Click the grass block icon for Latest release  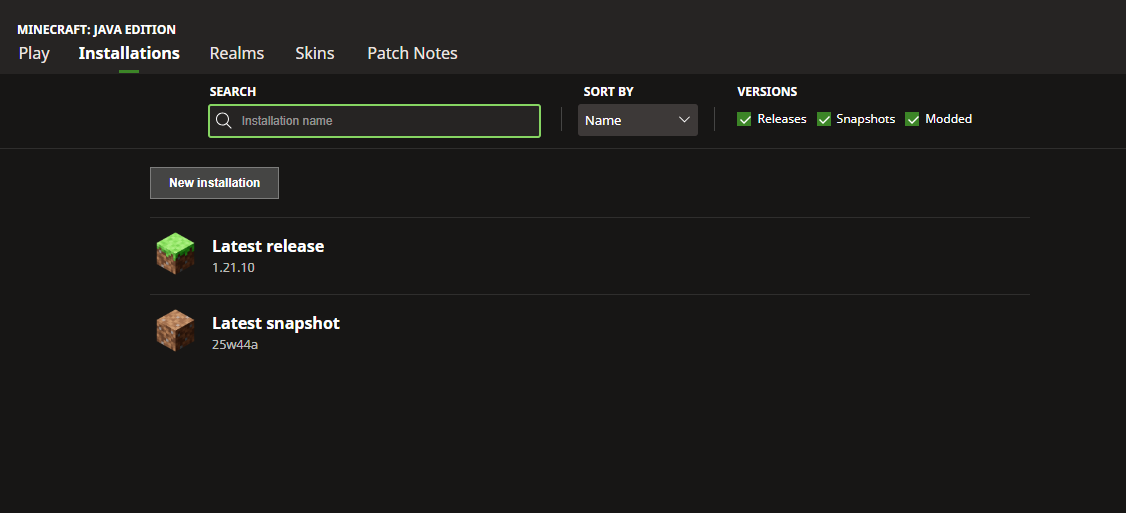click(x=175, y=254)
